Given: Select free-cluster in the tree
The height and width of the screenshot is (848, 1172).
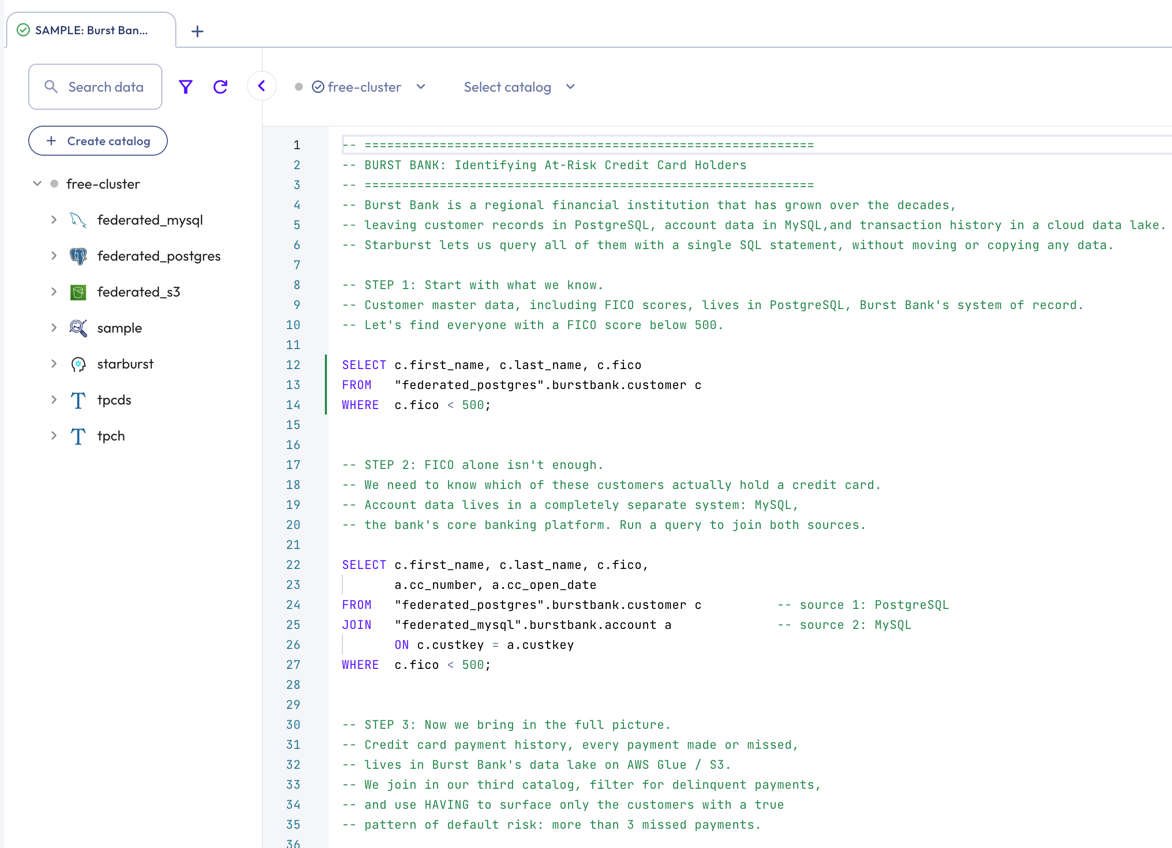Looking at the screenshot, I should (102, 184).
